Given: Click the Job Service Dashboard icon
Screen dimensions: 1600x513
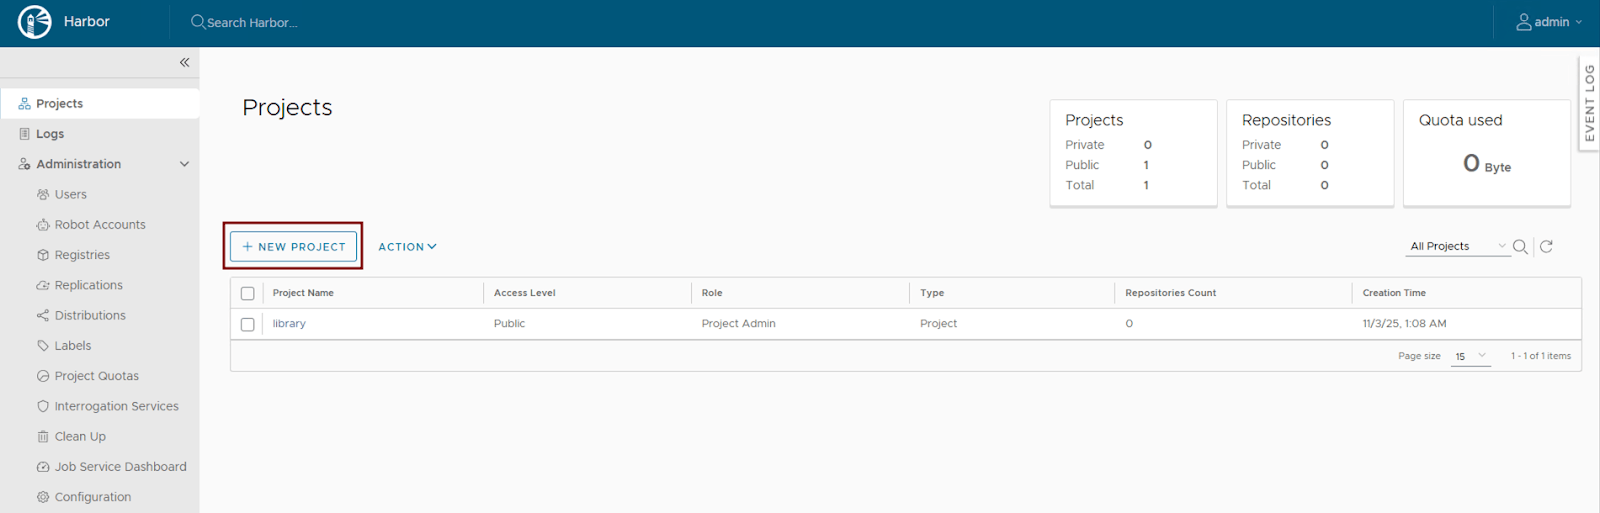Looking at the screenshot, I should click(43, 467).
